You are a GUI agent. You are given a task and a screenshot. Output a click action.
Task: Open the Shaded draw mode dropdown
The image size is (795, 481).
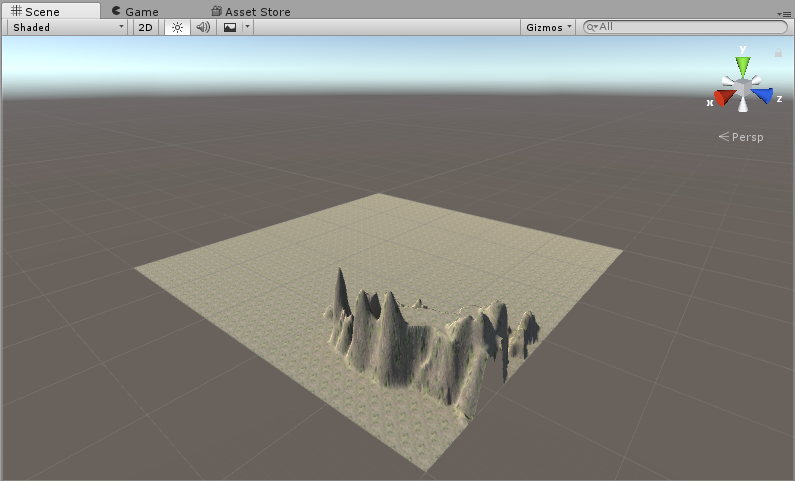pos(67,27)
